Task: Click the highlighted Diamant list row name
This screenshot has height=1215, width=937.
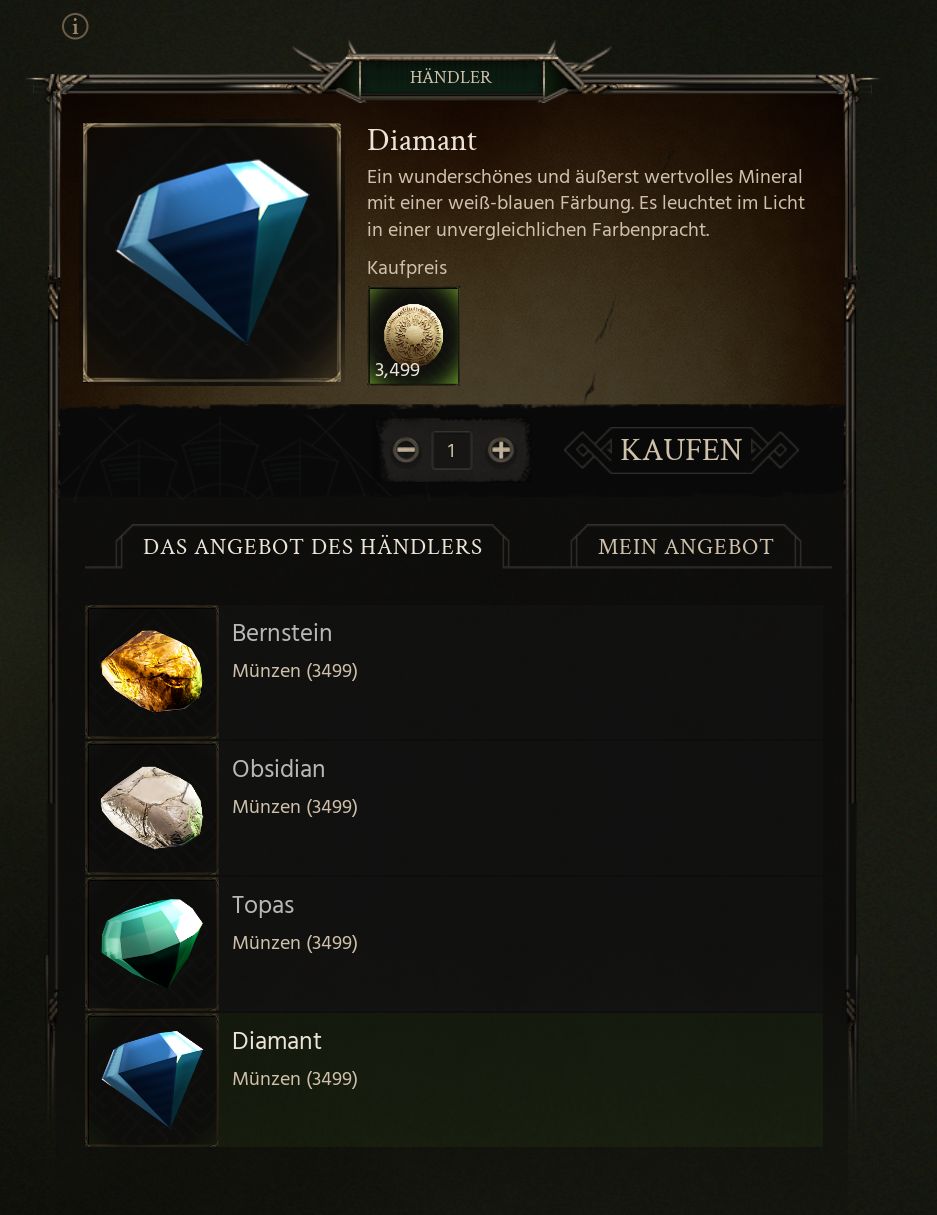Action: pos(277,1041)
